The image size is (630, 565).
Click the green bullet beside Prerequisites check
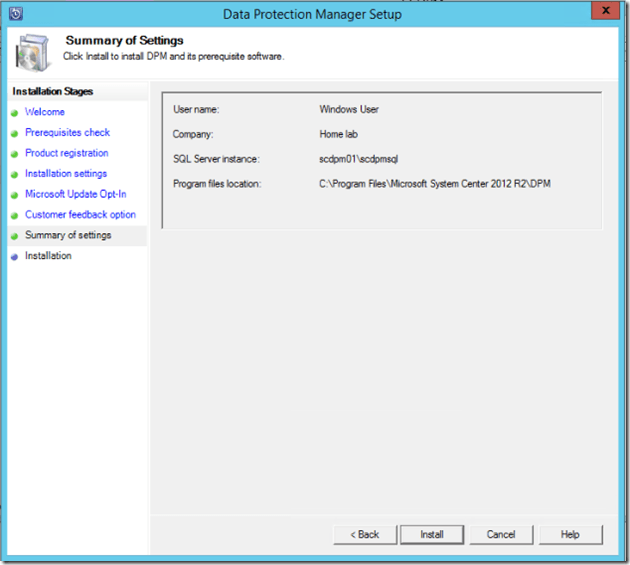click(x=14, y=133)
